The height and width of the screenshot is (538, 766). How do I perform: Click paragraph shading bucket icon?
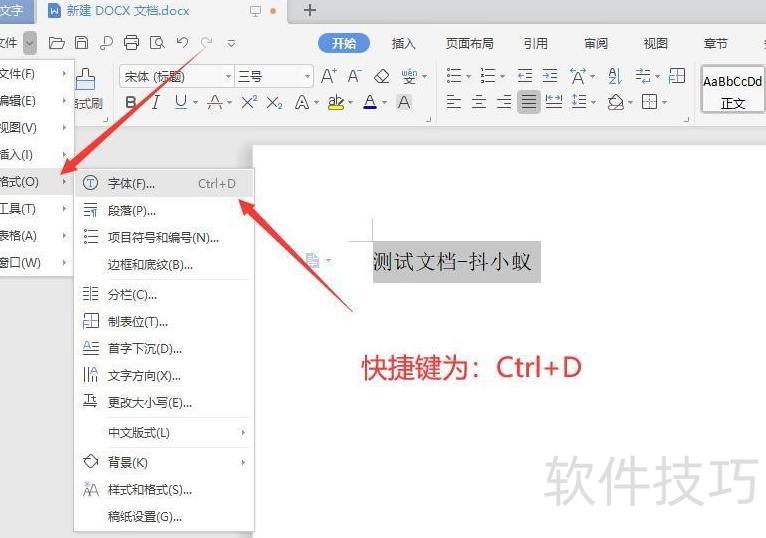(x=616, y=102)
